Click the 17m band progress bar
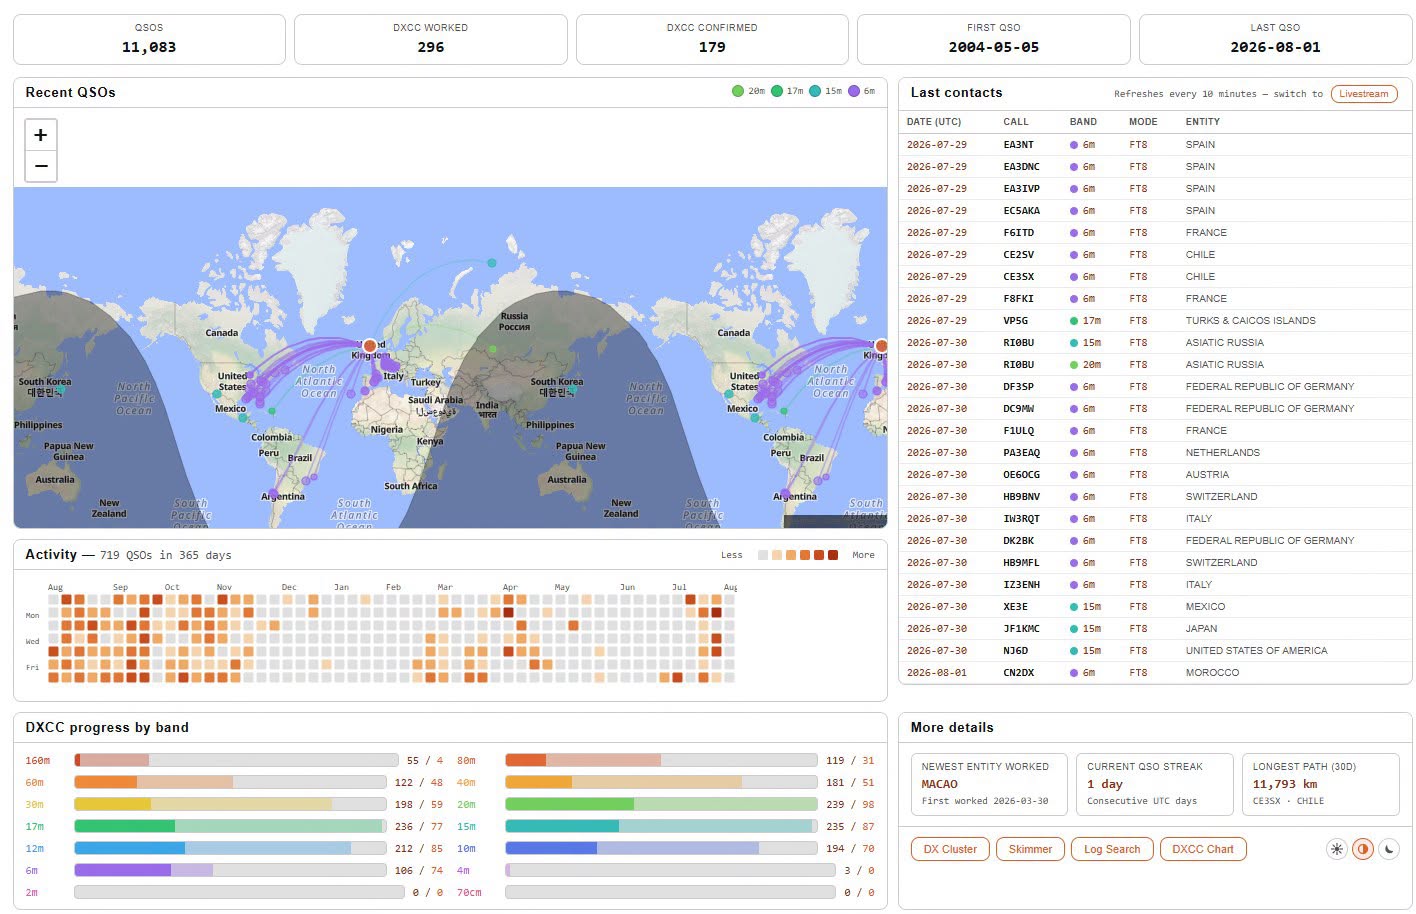The height and width of the screenshot is (914, 1416). pyautogui.click(x=230, y=827)
